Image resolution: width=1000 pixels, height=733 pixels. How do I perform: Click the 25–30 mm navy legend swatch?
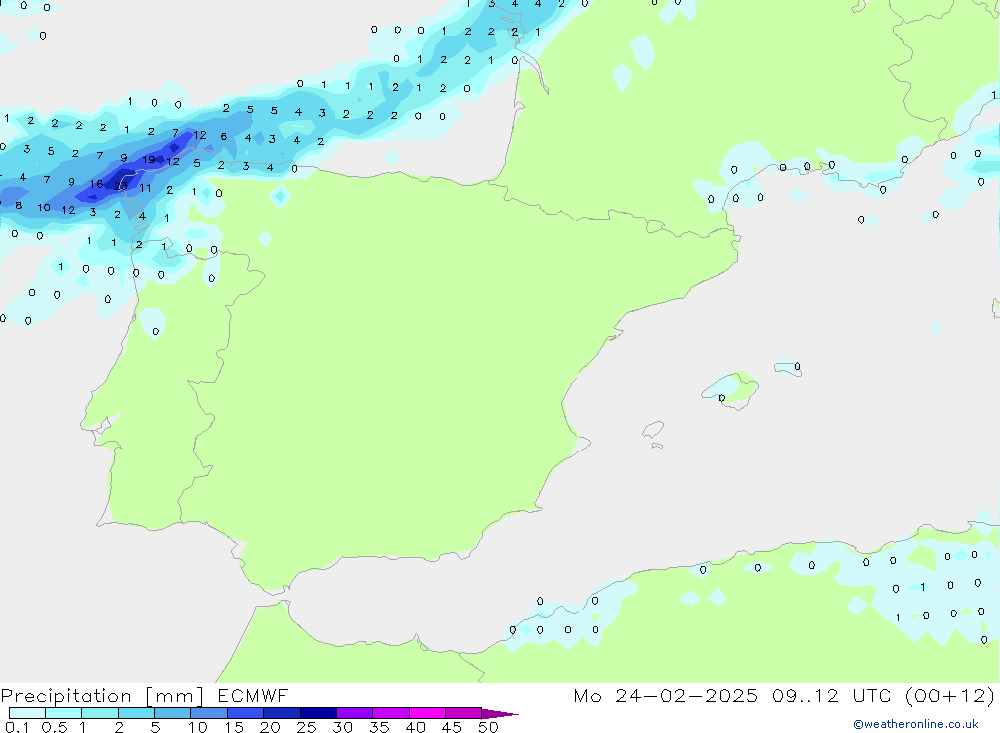coord(318,713)
